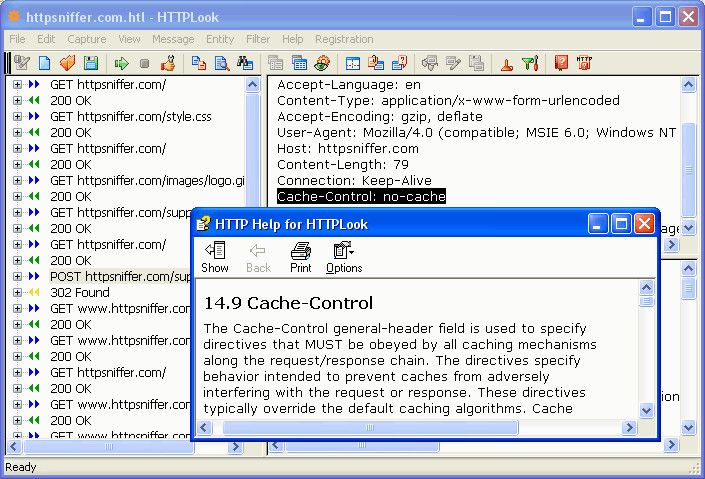This screenshot has width=705, height=479.
Task: Expand the POST httpsniffer.com/sup node
Action: (18, 276)
